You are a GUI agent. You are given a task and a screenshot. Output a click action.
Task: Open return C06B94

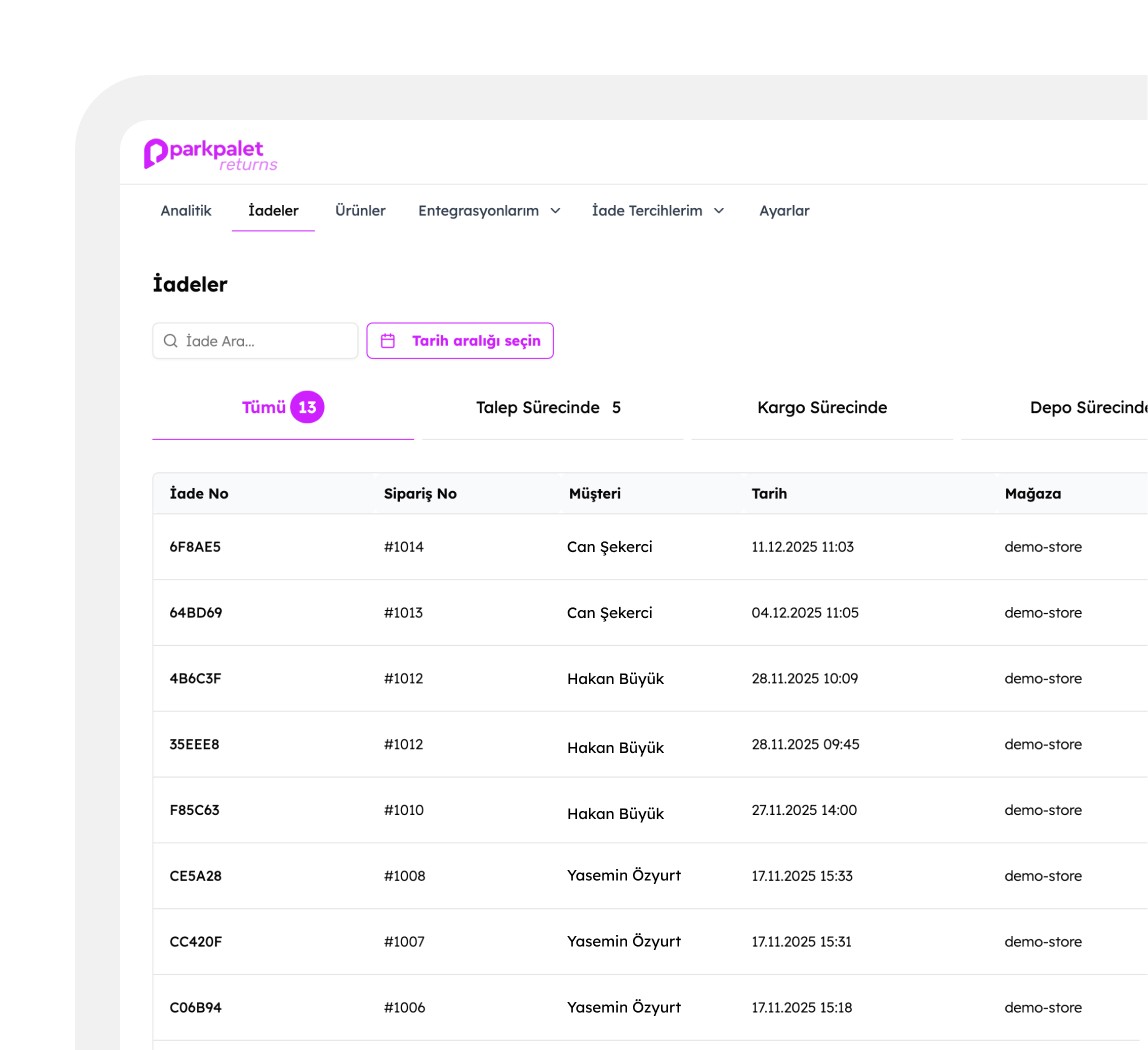click(195, 1008)
